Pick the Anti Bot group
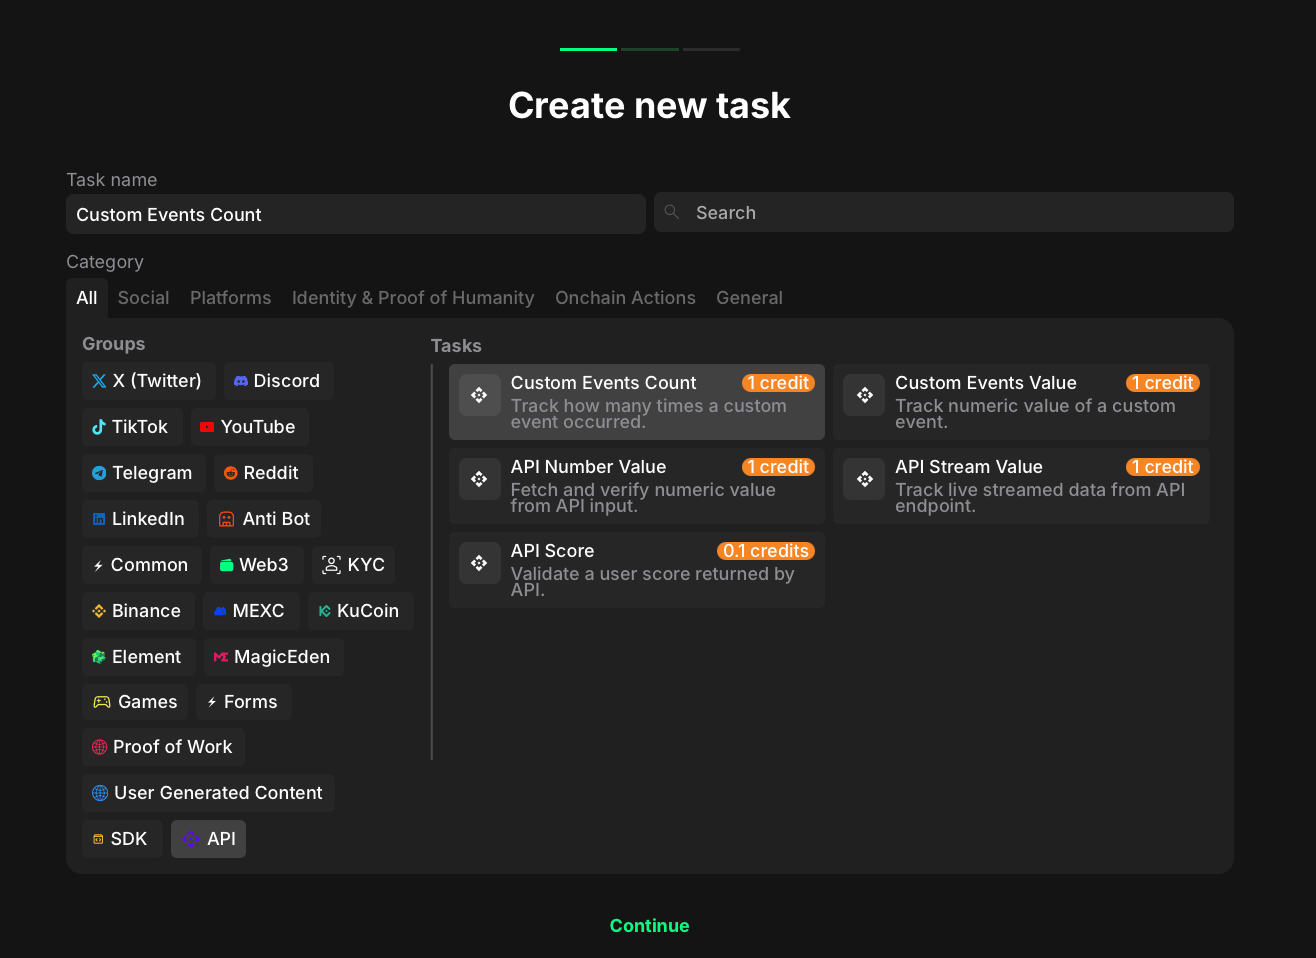 tap(264, 519)
